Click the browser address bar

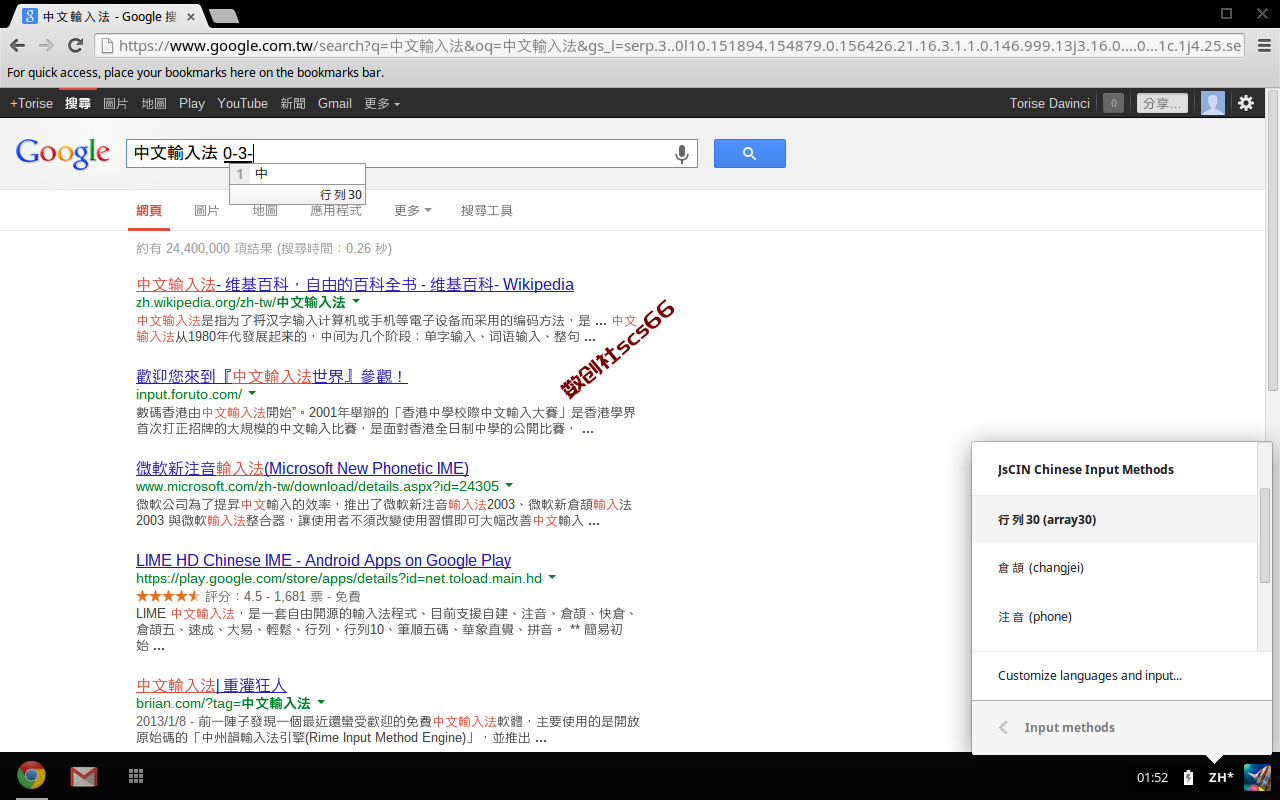point(670,46)
